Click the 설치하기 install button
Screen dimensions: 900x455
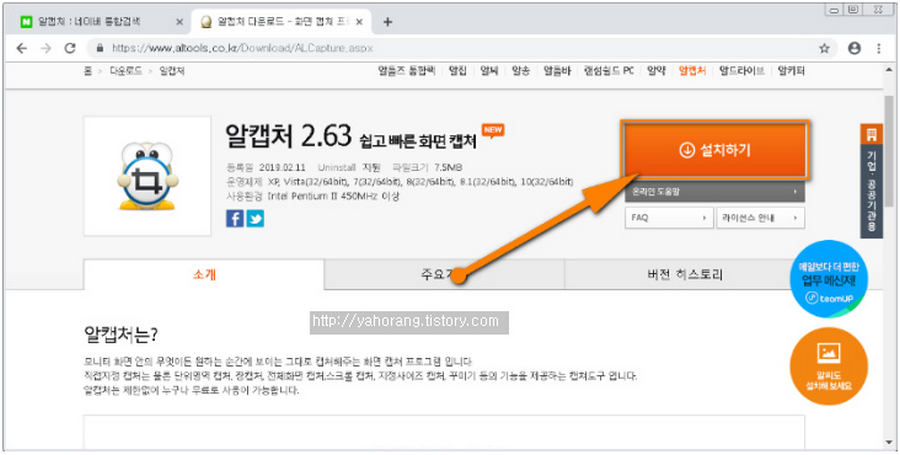pyautogui.click(x=715, y=150)
